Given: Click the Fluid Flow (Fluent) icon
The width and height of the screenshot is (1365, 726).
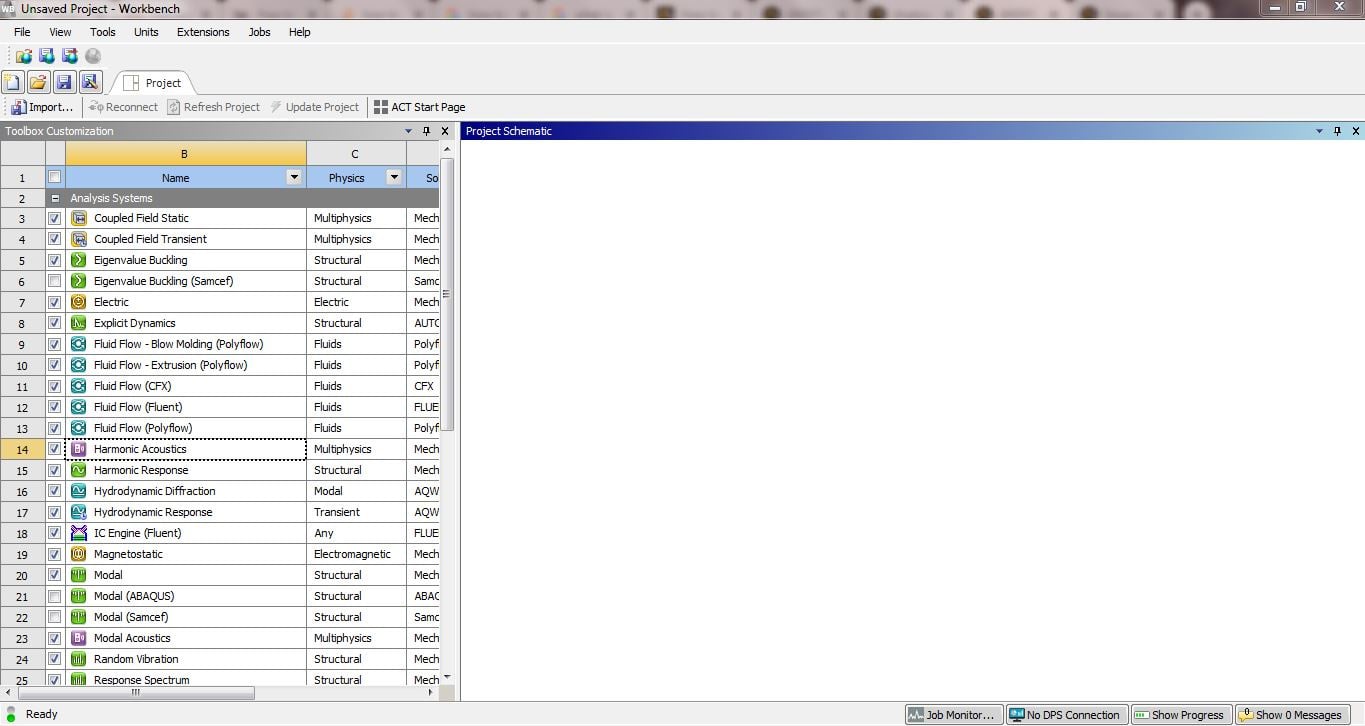Looking at the screenshot, I should [x=79, y=407].
